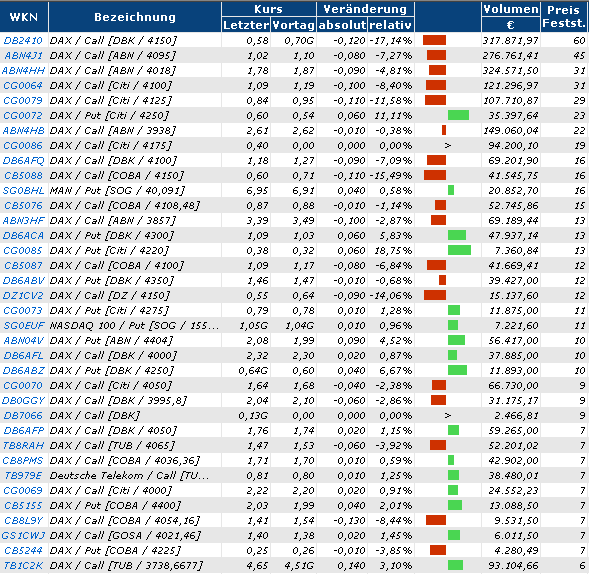Click the relativ column header

tap(391, 25)
